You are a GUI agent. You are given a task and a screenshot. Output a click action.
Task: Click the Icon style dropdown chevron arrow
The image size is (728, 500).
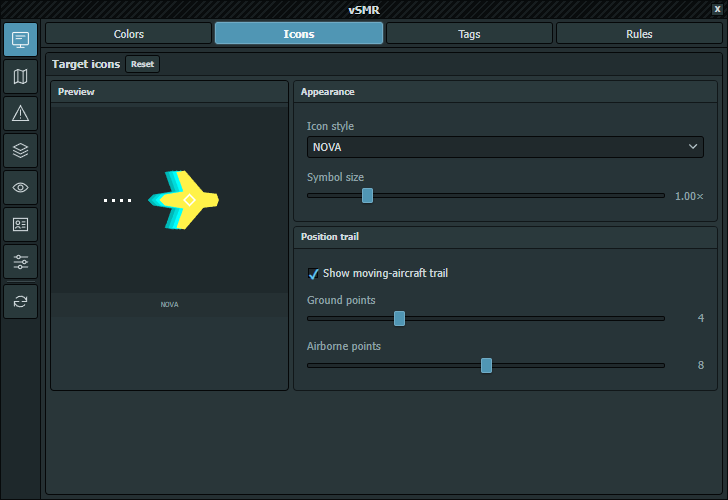tap(693, 147)
